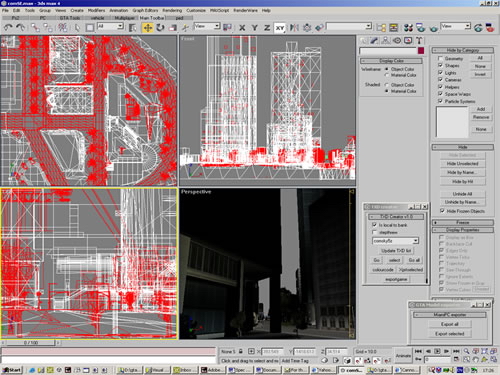Open the Utilities hammer panel tab
Viewport: 500px width, 375px height.
pyautogui.click(x=419, y=41)
